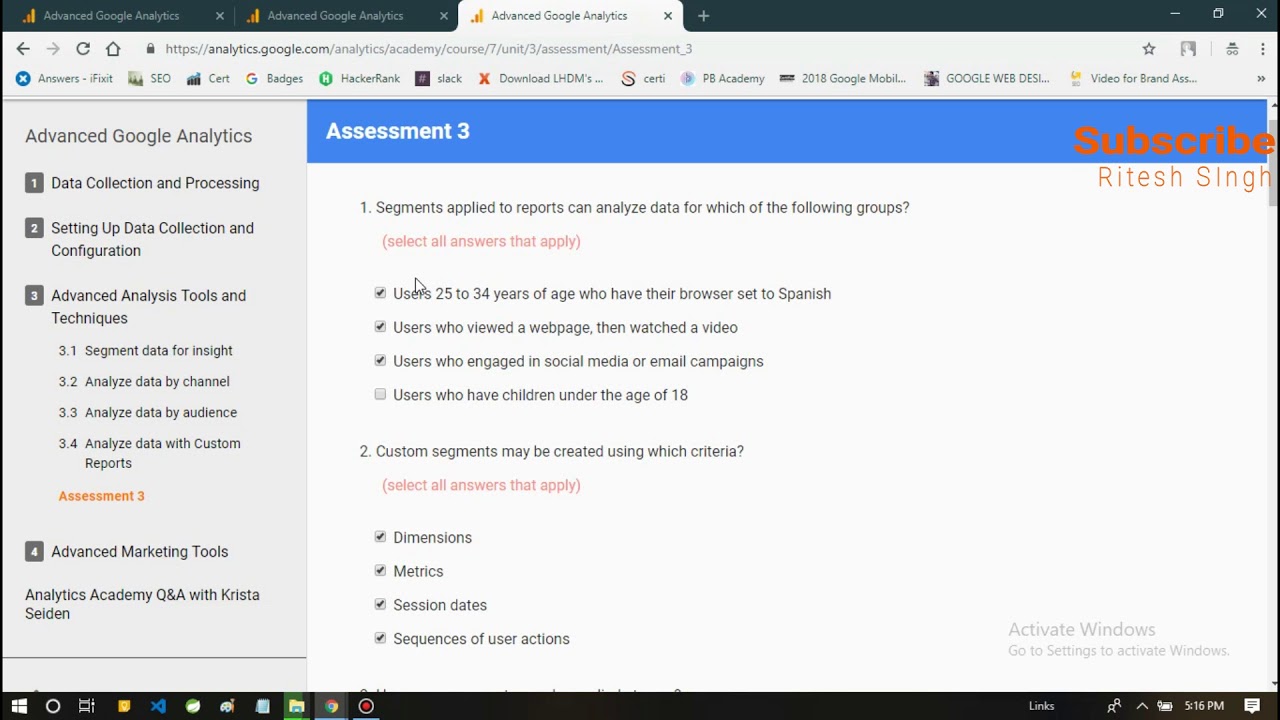
Task: Click the taskbar clock showing 5:16 PM
Action: coord(1204,706)
